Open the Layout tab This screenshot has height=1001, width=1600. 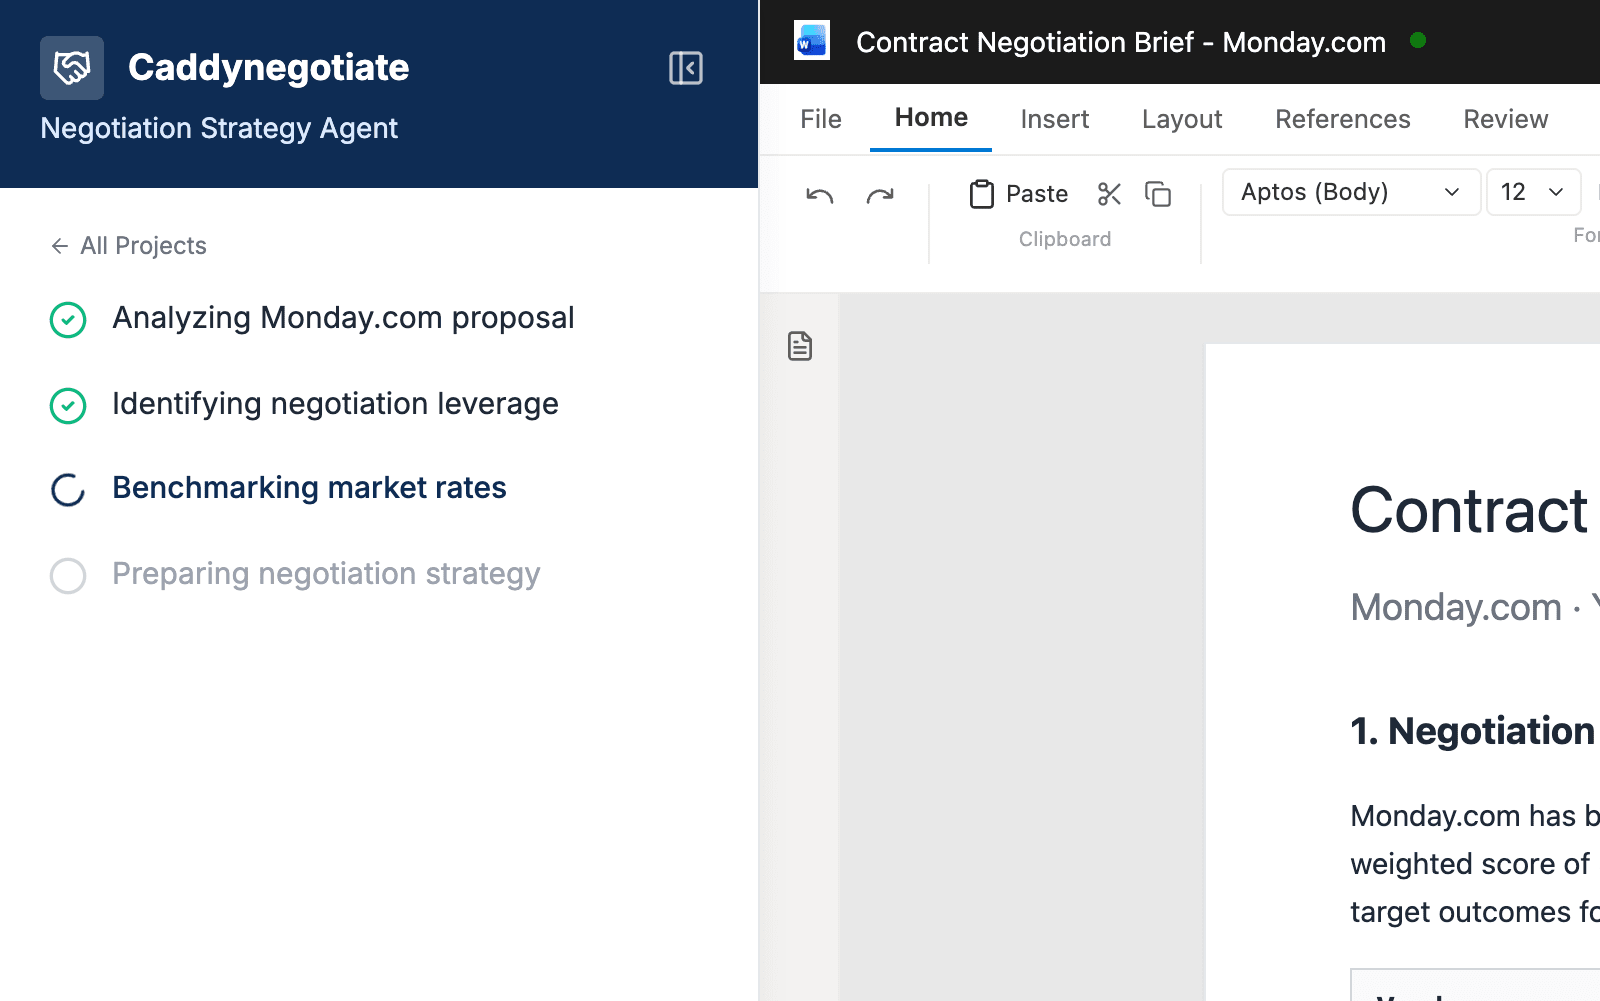pos(1182,119)
